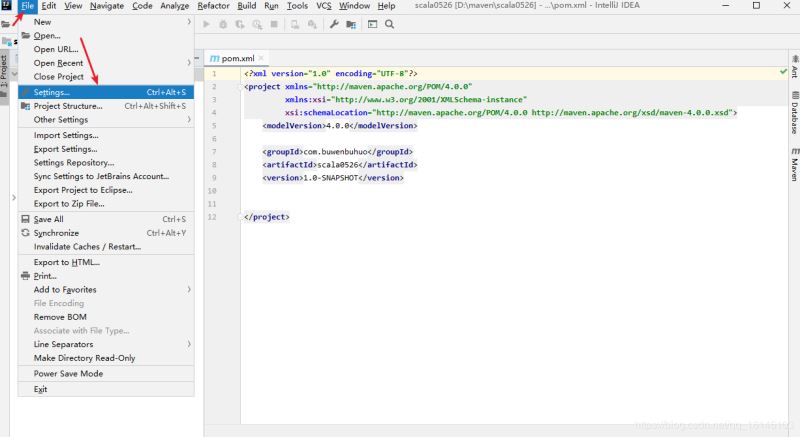Select Settings... in the File menu
800x437 pixels.
pyautogui.click(x=52, y=92)
